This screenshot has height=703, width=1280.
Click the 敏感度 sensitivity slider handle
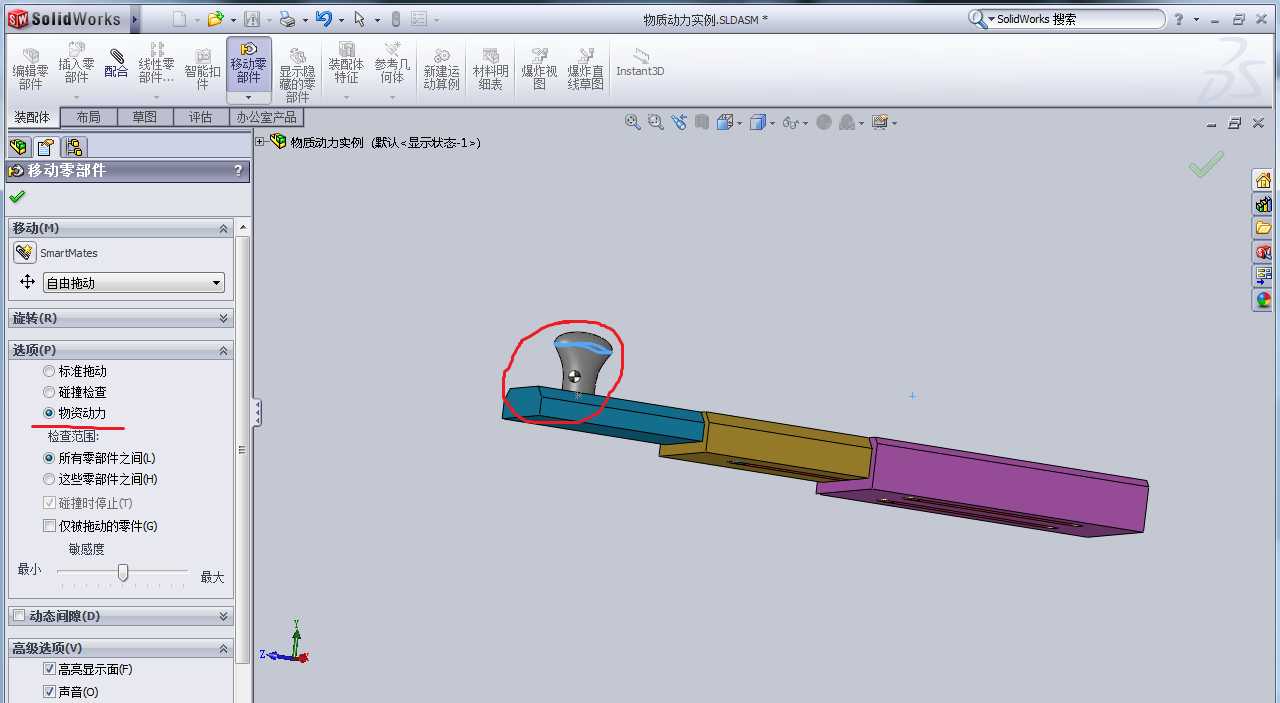[123, 572]
